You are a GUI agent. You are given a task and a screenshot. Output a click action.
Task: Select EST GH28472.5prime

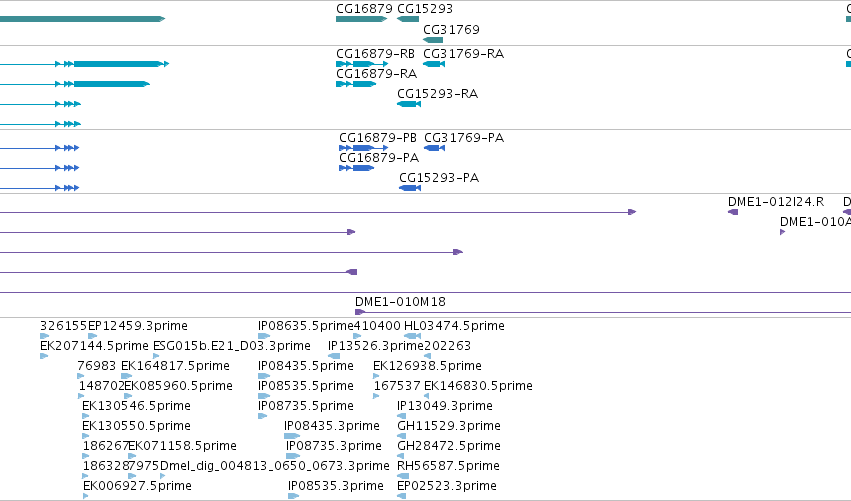pos(448,446)
